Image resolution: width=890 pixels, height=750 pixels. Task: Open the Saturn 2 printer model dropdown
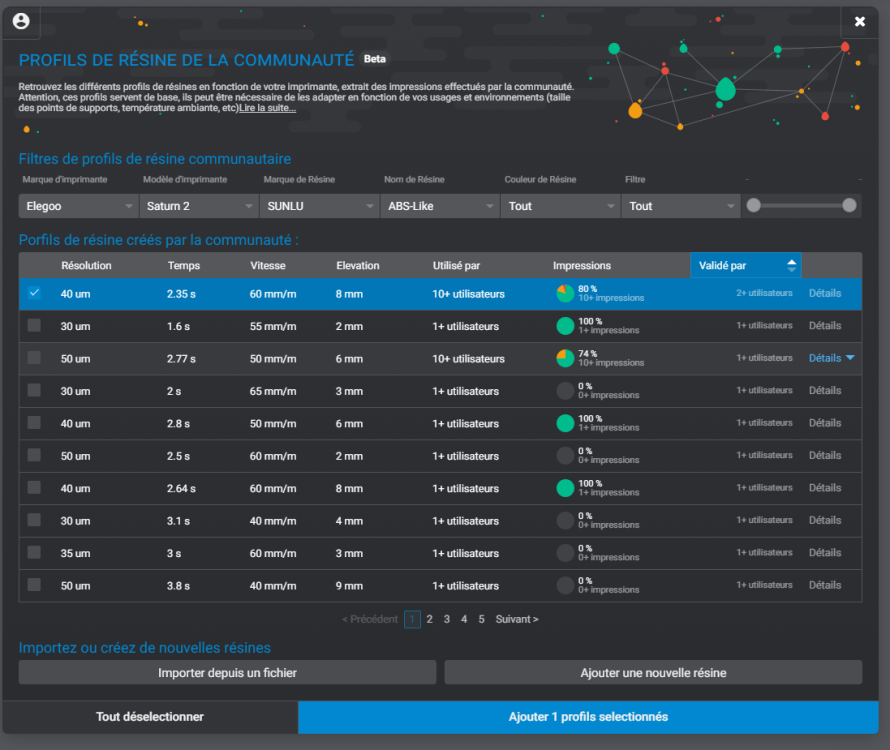point(199,206)
